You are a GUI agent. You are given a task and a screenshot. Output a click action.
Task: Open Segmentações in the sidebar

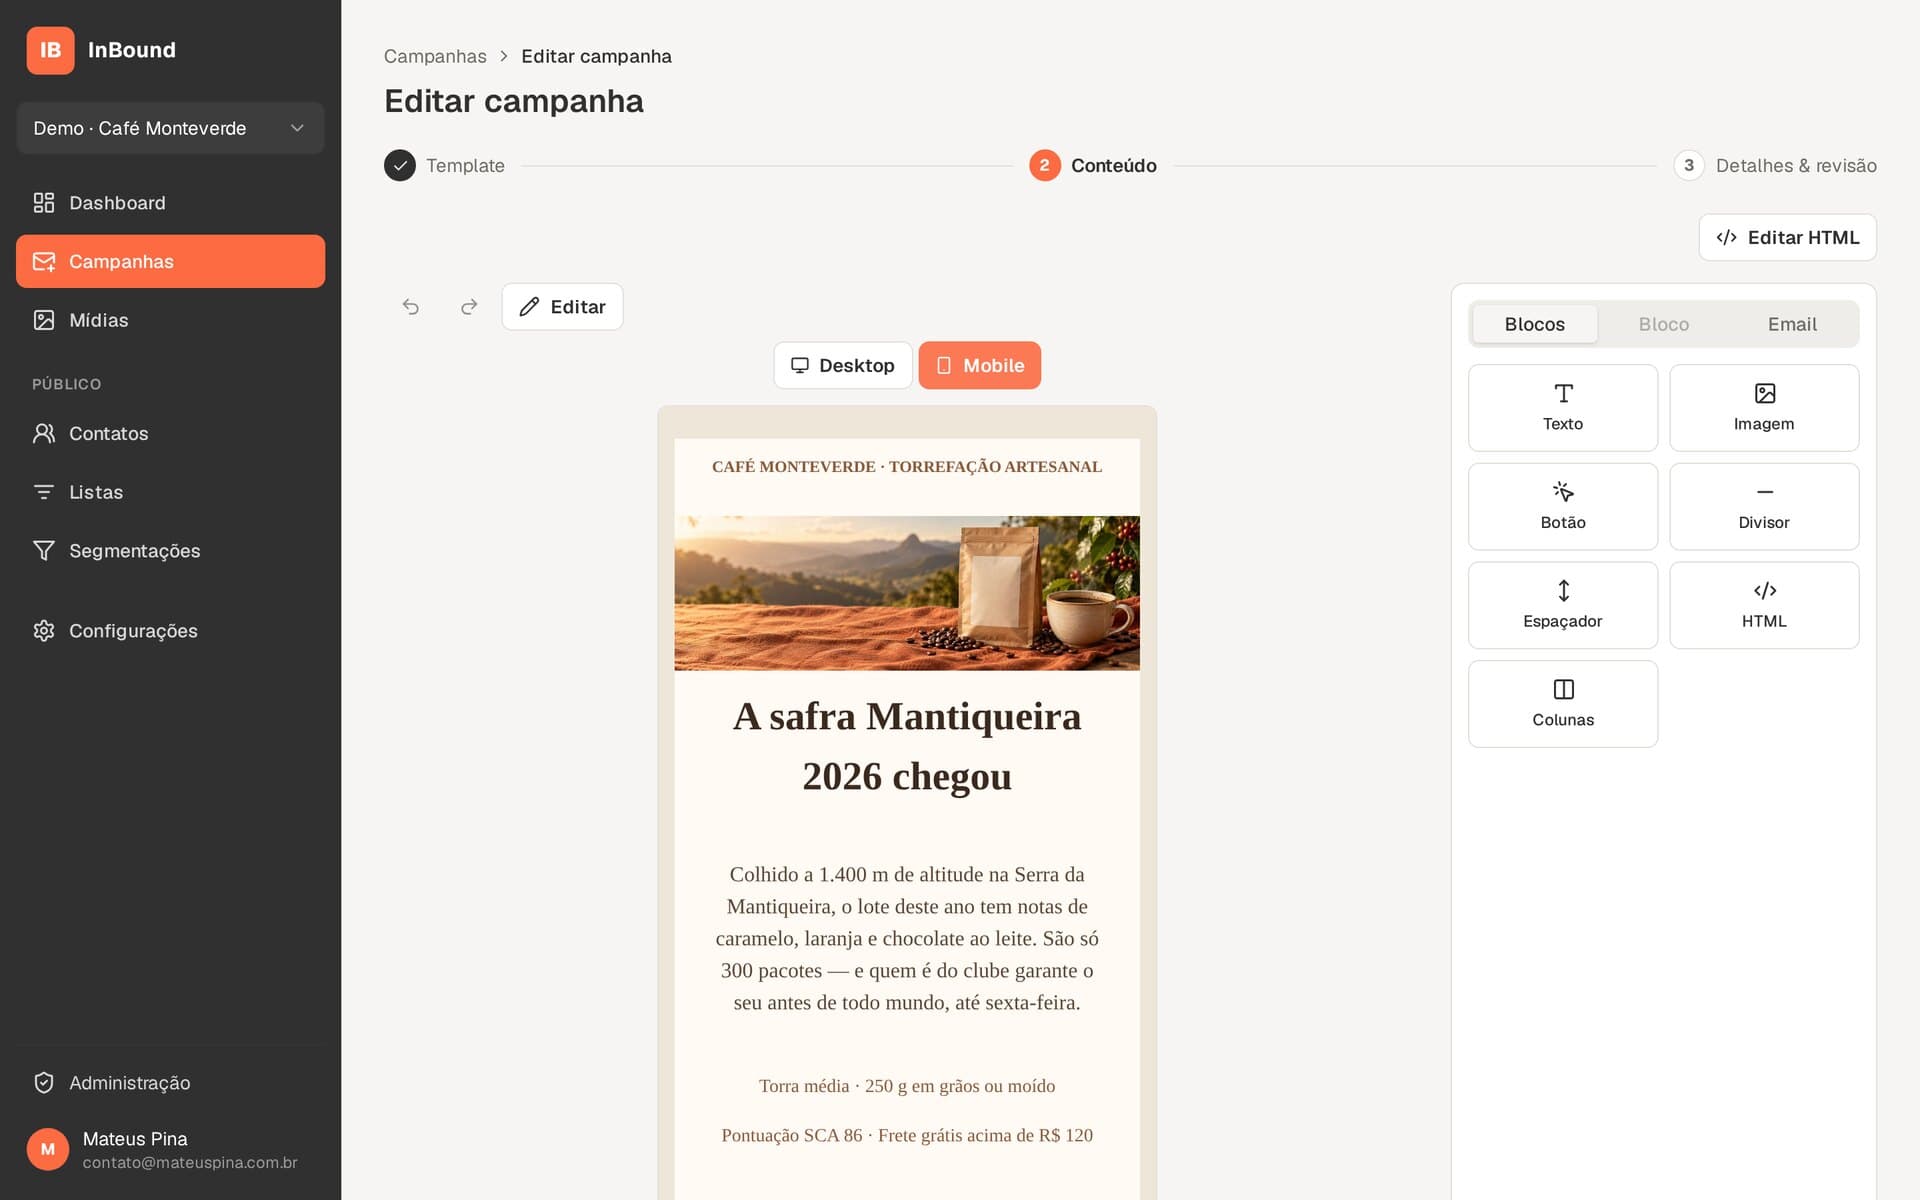[x=170, y=551]
